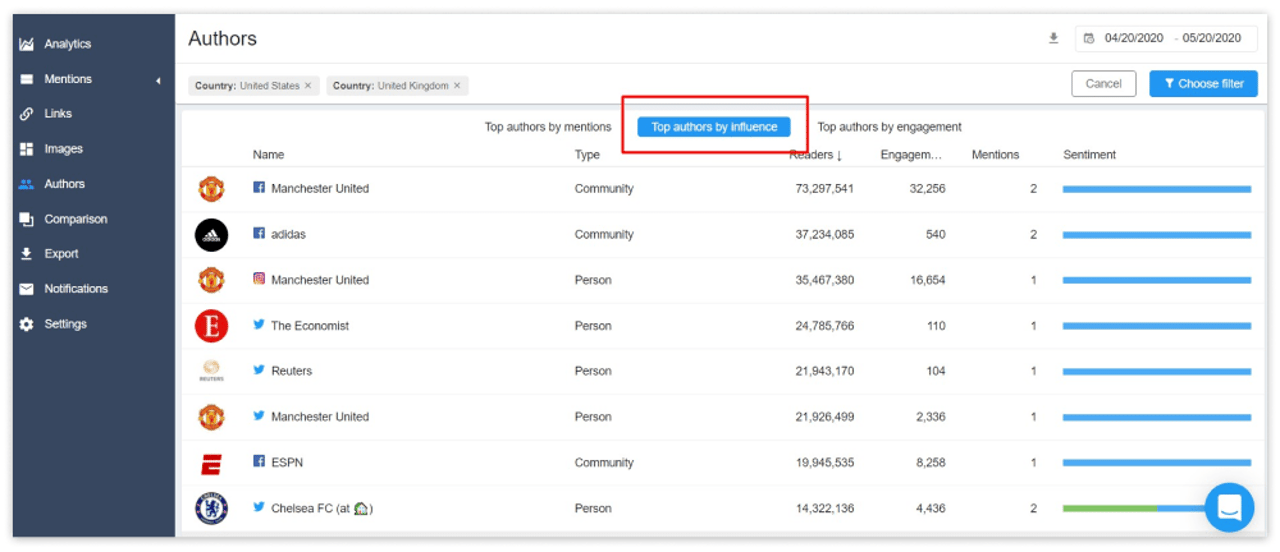The width and height of the screenshot is (1280, 552).
Task: Select the engagement value 8,258
Action: tap(930, 463)
